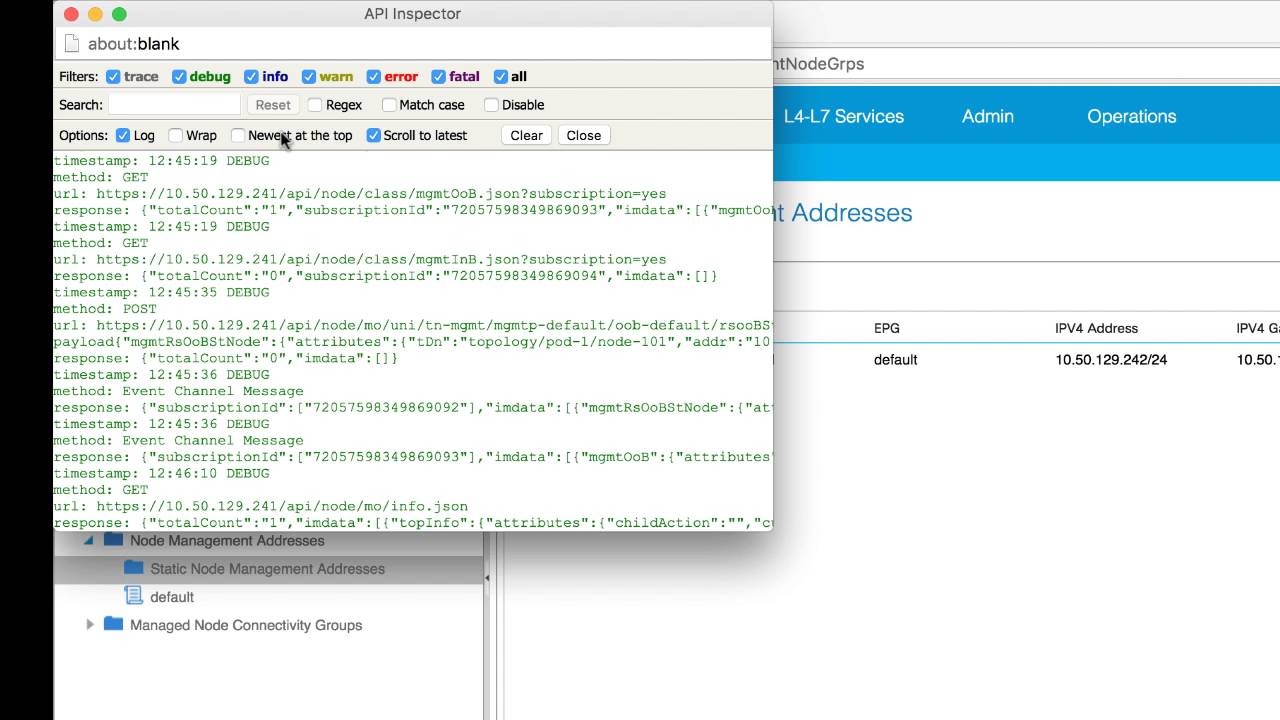
Task: Select Static Node Management Addresses item
Action: pos(267,569)
